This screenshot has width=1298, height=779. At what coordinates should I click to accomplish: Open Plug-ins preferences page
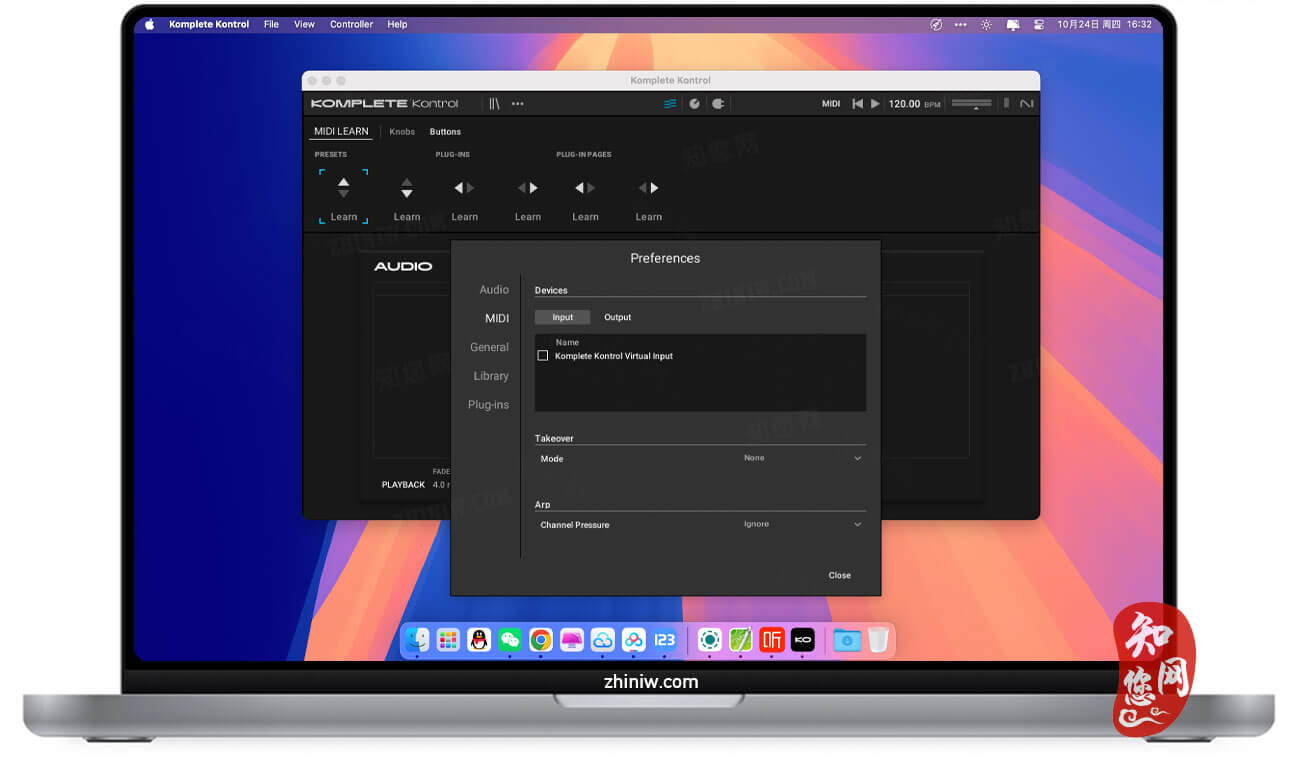pyautogui.click(x=488, y=405)
